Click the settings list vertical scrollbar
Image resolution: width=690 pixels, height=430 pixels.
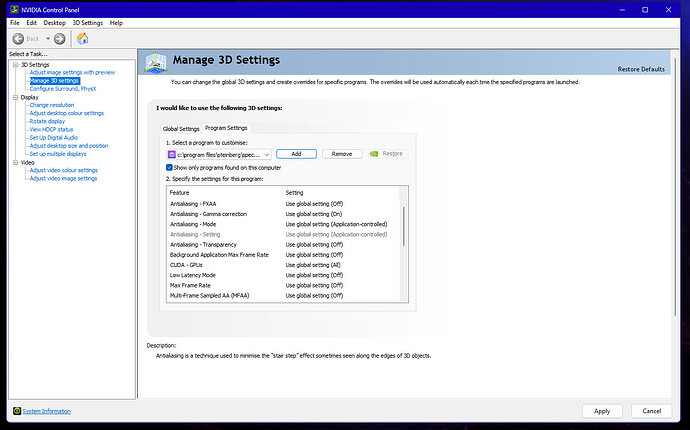point(403,226)
